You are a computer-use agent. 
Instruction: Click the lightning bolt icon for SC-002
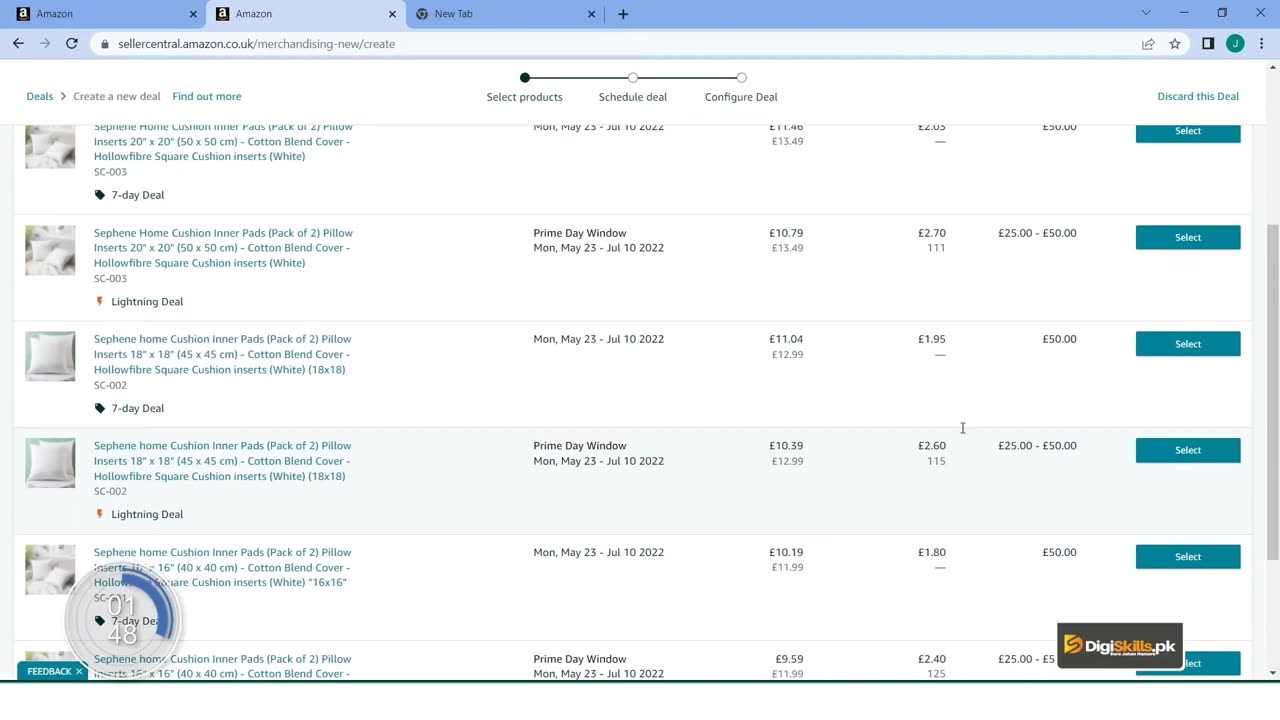click(x=99, y=514)
